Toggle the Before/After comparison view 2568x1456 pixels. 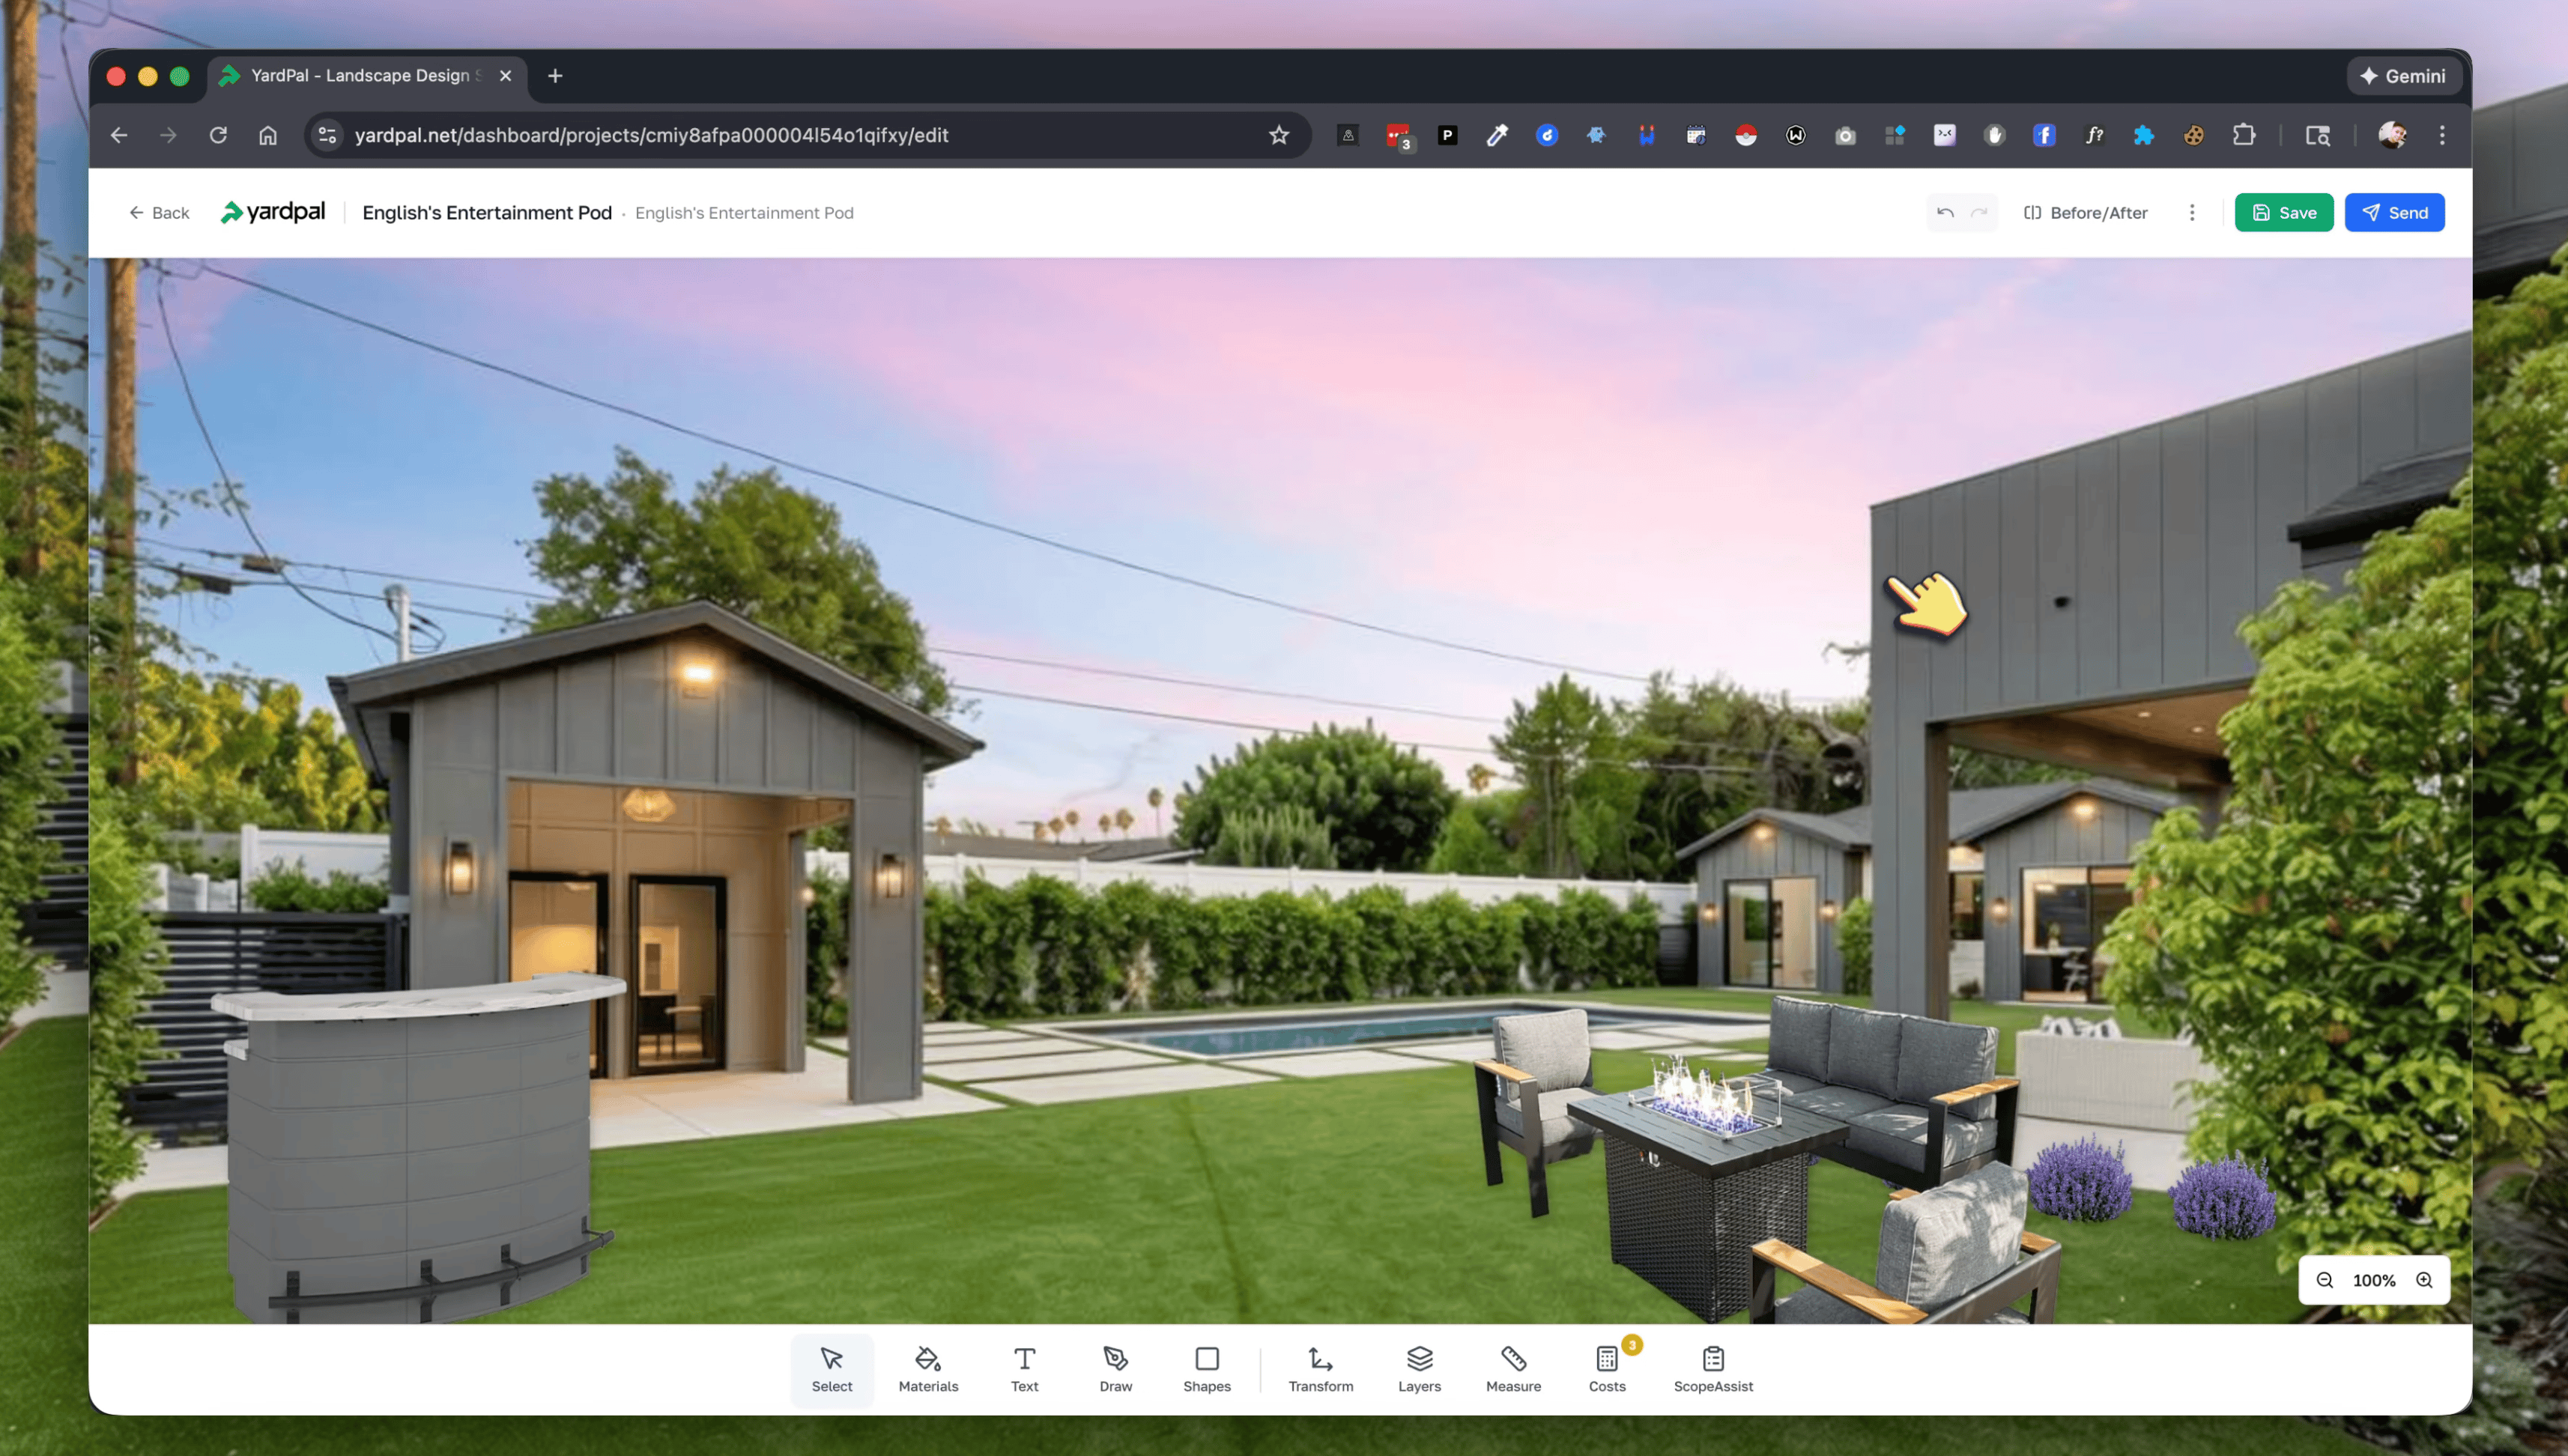2085,213
